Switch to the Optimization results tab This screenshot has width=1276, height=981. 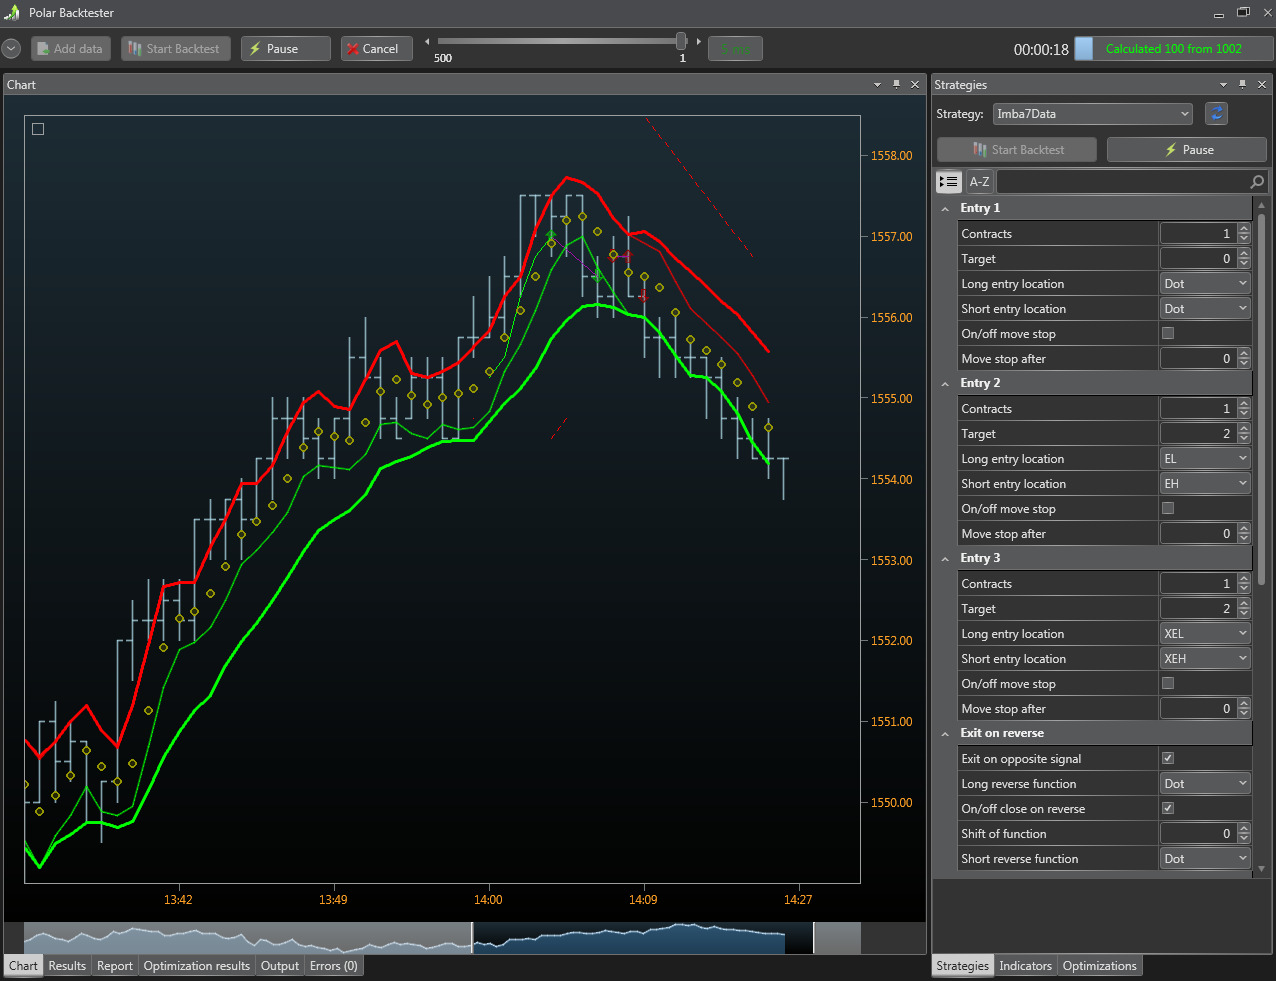[196, 966]
